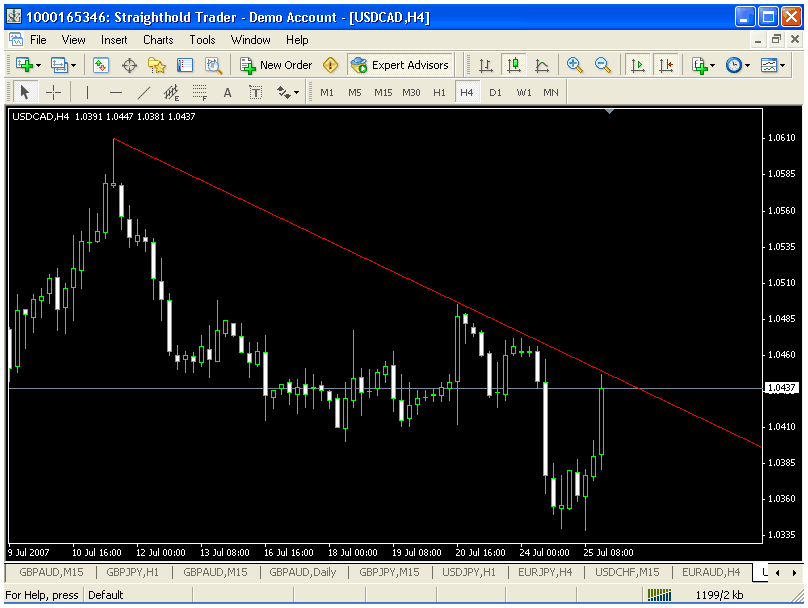
Task: Open the Market Watch window icon
Action: [101, 65]
